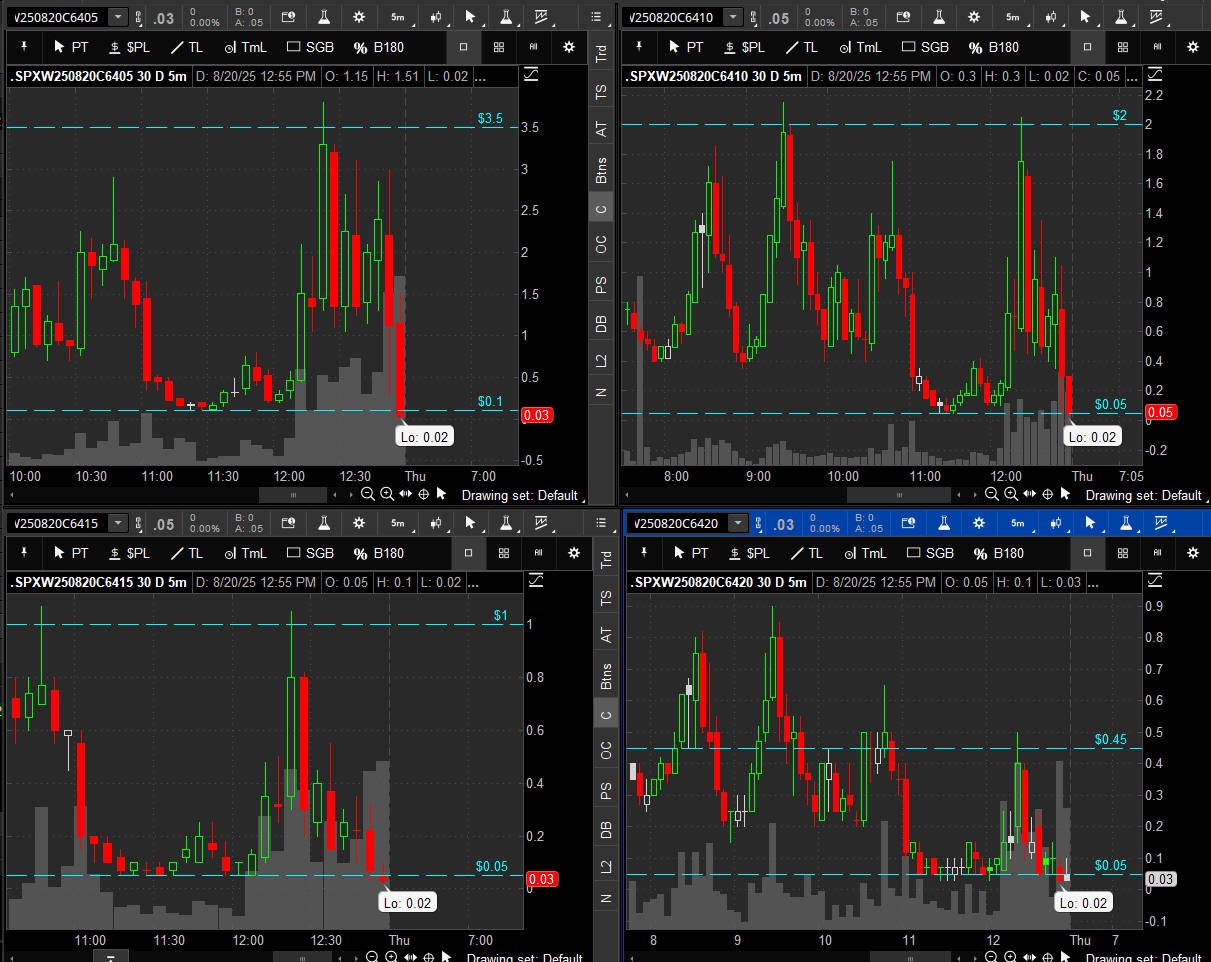Open studies flask icon in C6405 toolbar
This screenshot has width=1211, height=962.
[x=325, y=17]
